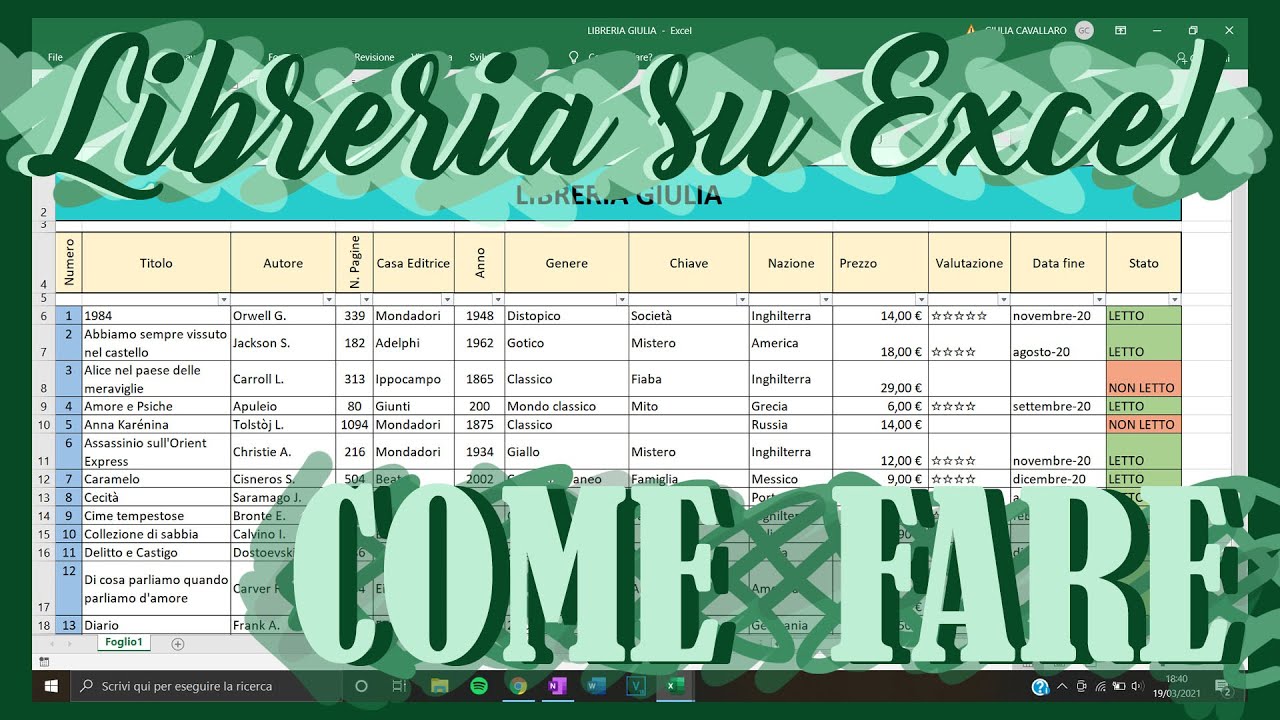Select the 'Ippocampo' publisher cell

click(413, 379)
